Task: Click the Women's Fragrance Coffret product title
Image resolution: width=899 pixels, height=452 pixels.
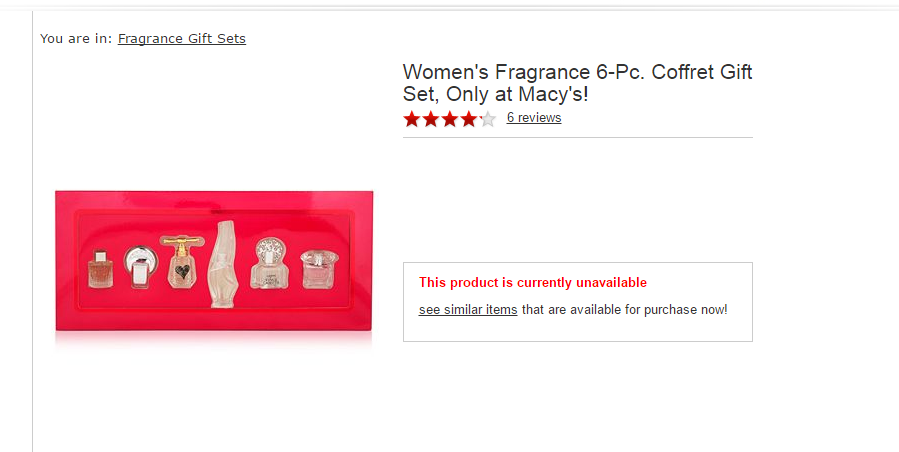Action: click(577, 83)
